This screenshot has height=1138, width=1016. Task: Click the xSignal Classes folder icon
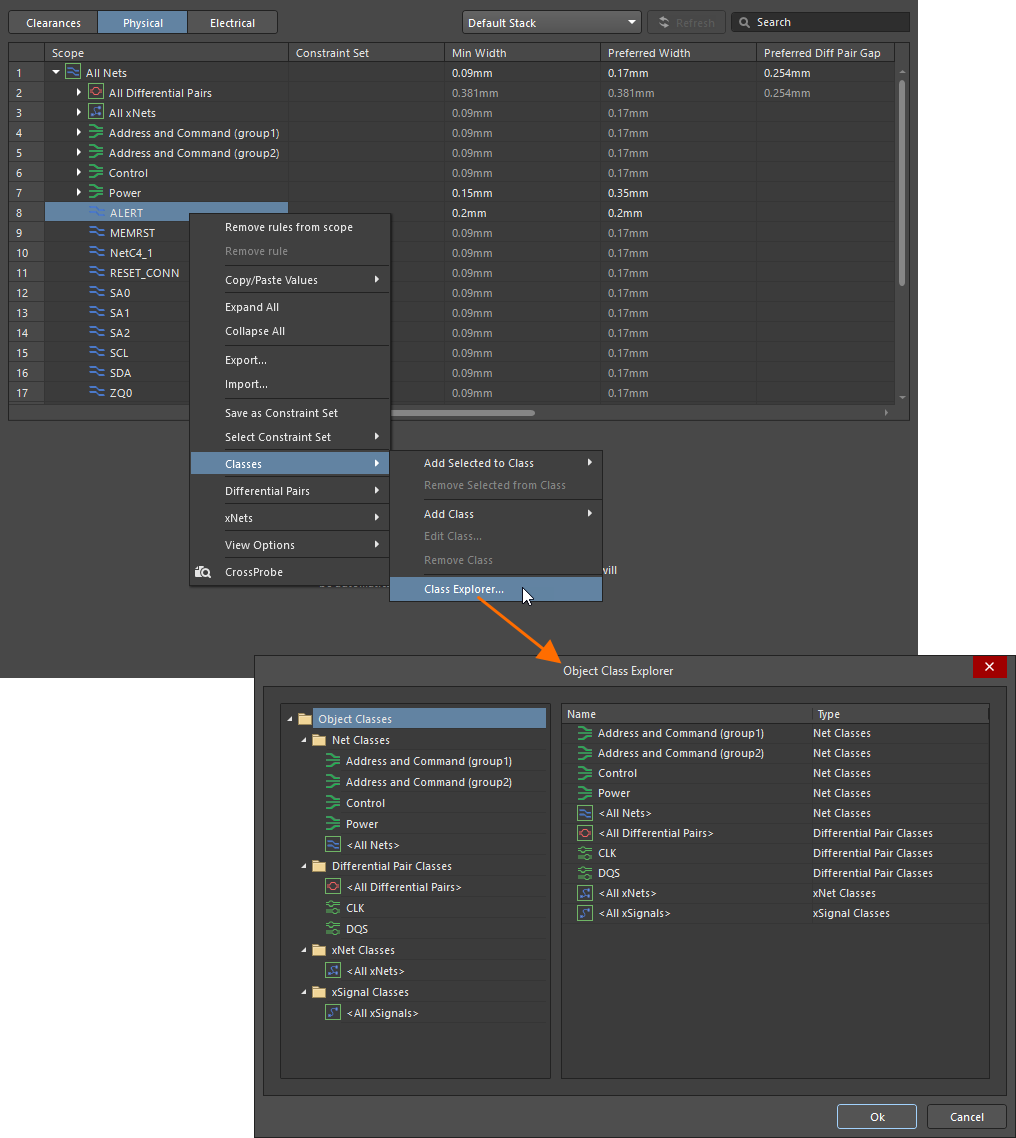(x=319, y=992)
